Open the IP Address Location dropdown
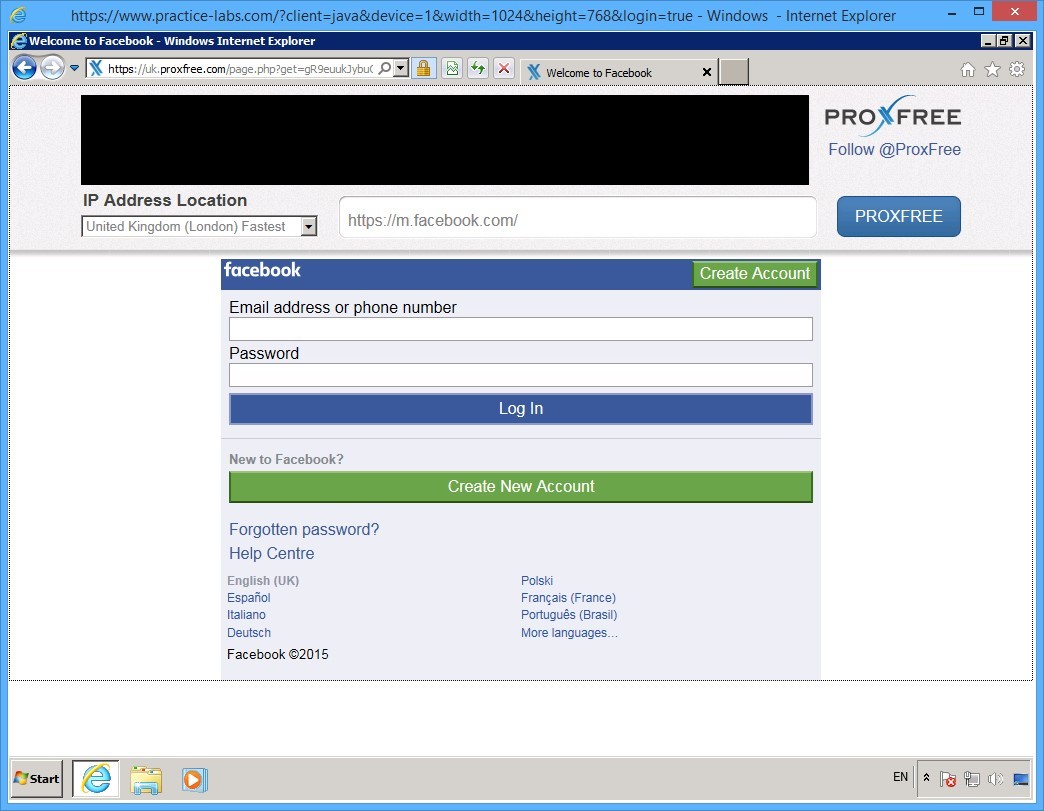The image size is (1044, 811). (309, 226)
